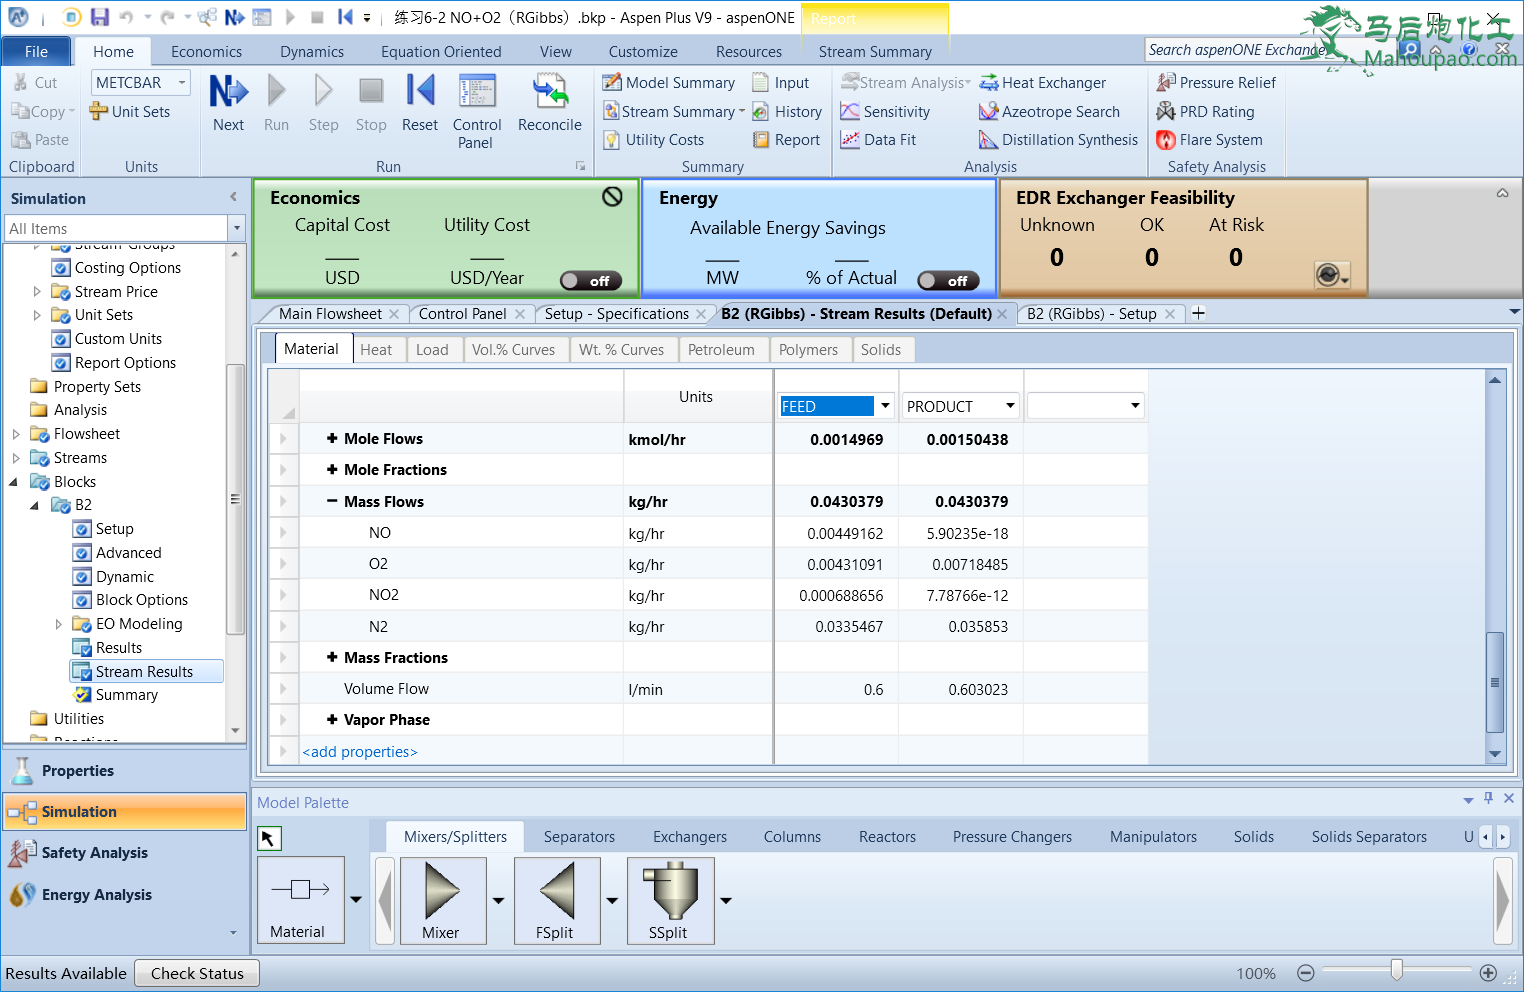Switch to Separators palette tab
This screenshot has height=992, width=1524.
[x=579, y=837]
